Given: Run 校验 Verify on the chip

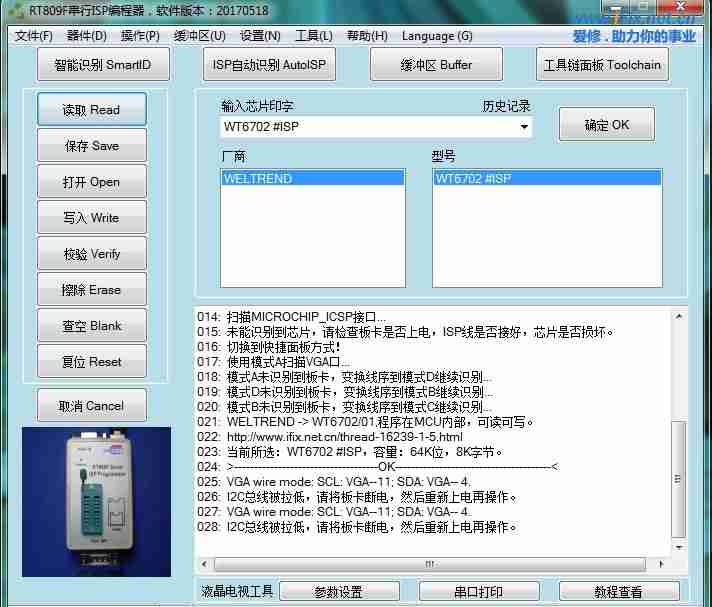Looking at the screenshot, I should tap(91, 254).
